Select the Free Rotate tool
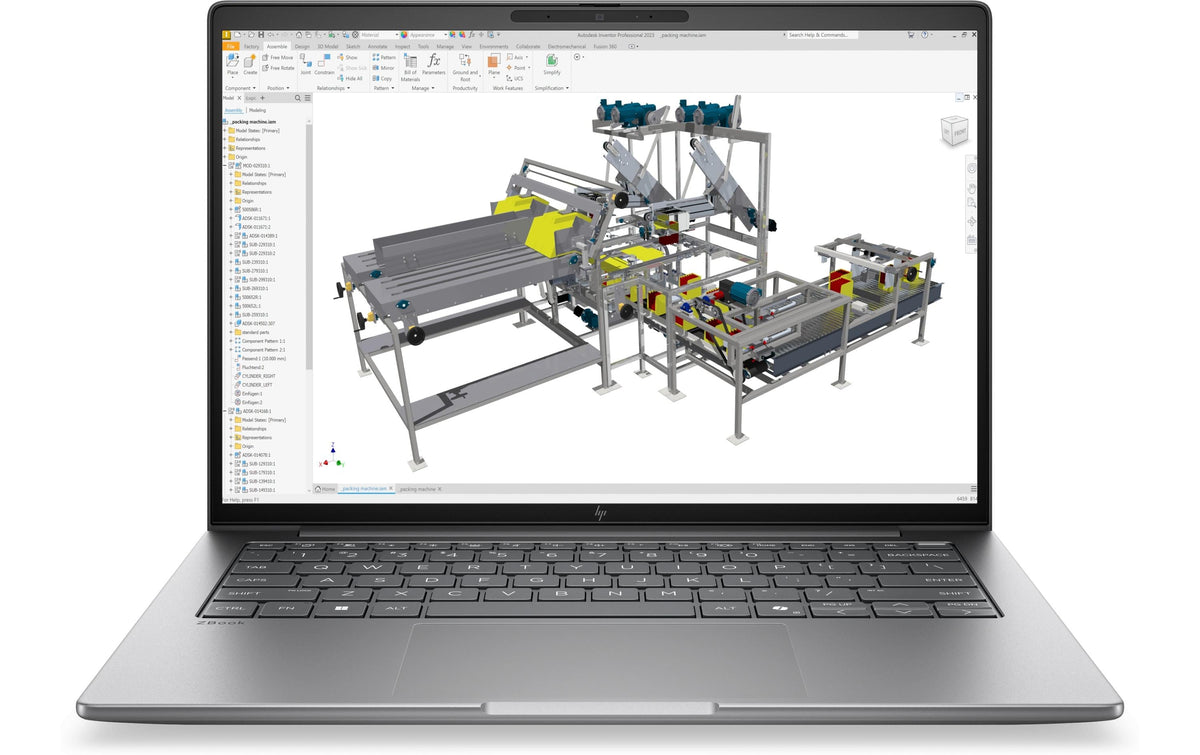The height and width of the screenshot is (755, 1200). pyautogui.click(x=279, y=68)
